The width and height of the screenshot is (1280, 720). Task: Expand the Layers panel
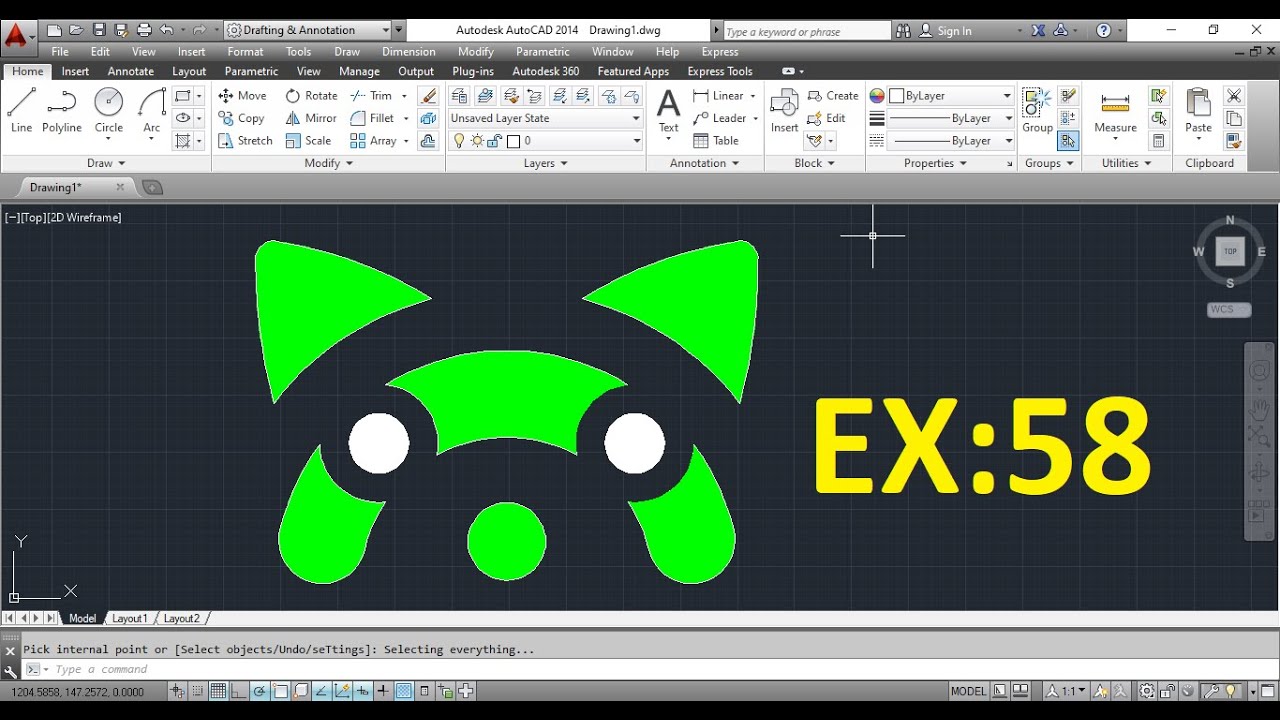[545, 163]
